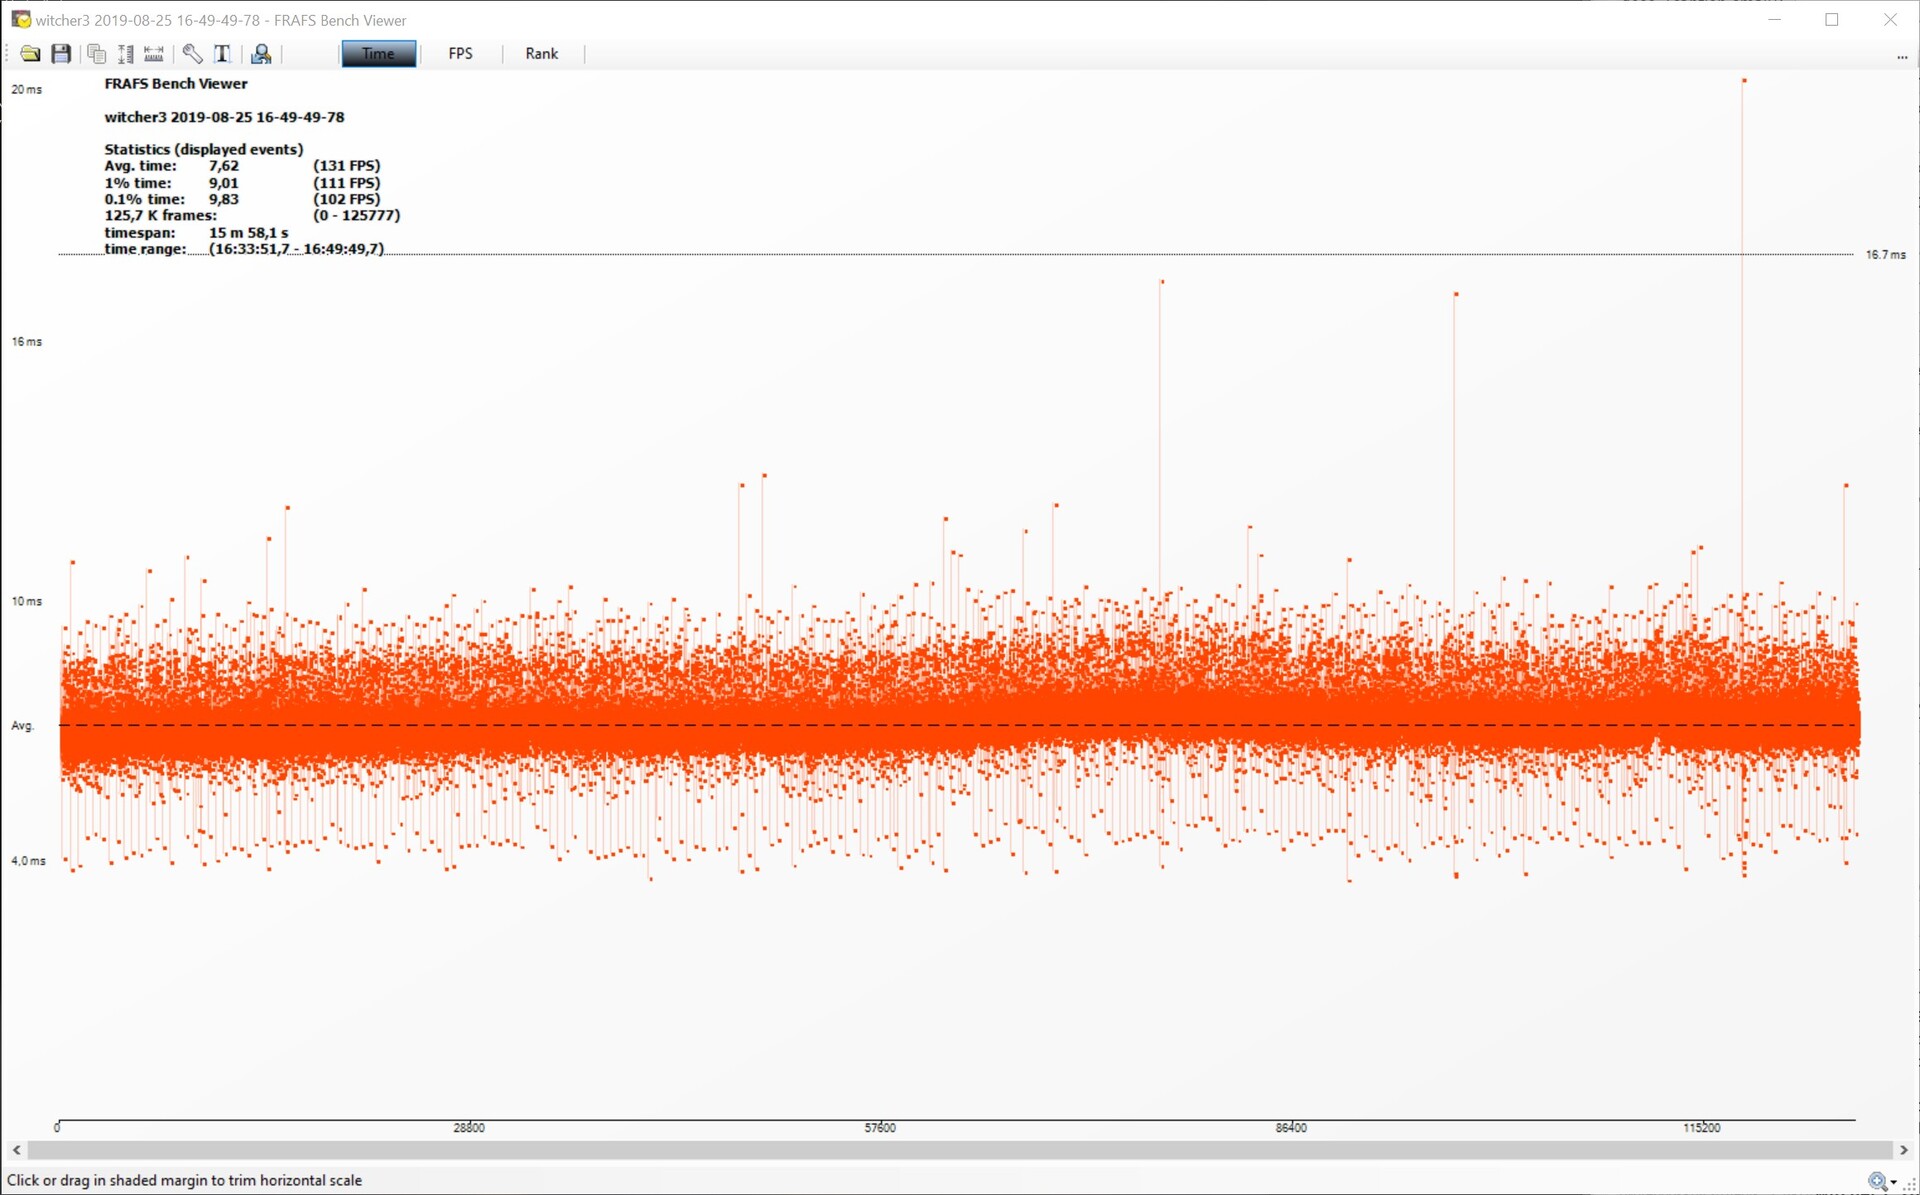
Task: Open the toolbar overflow ellipsis menu
Action: 1902,58
